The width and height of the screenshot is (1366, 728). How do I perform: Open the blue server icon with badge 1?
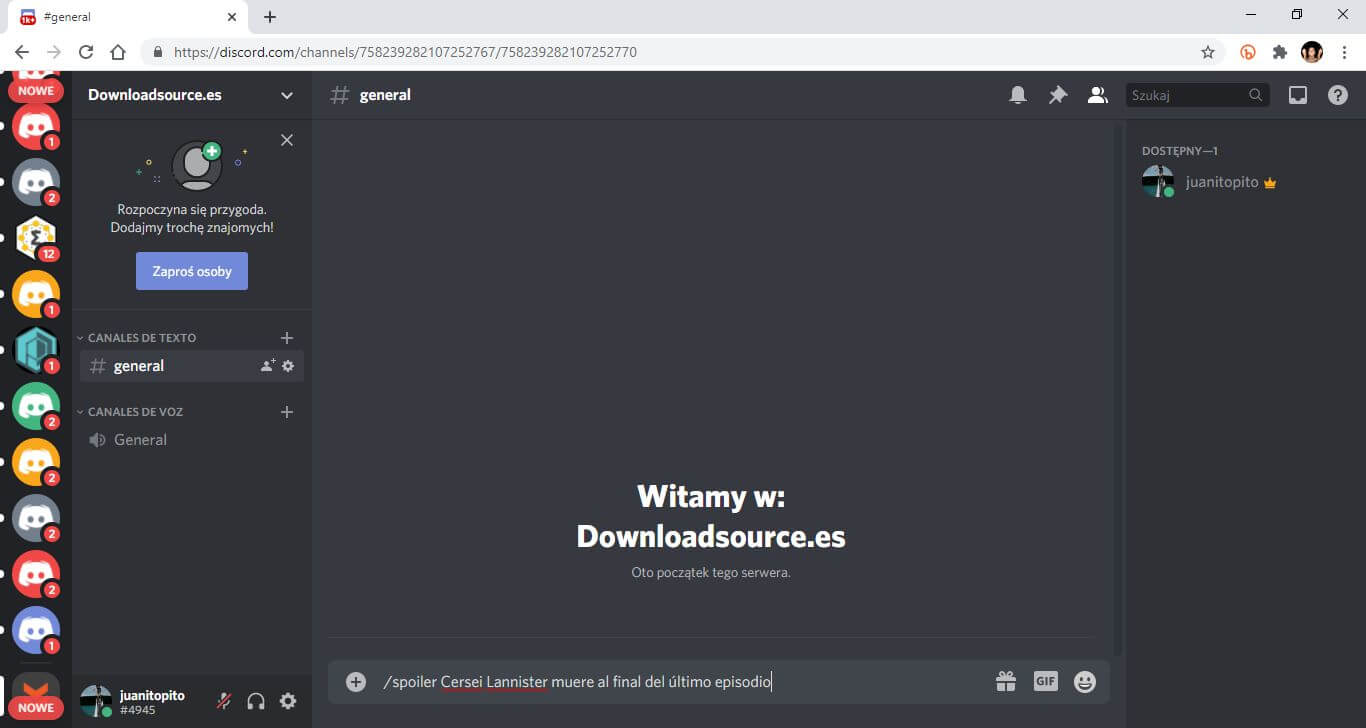point(36,630)
